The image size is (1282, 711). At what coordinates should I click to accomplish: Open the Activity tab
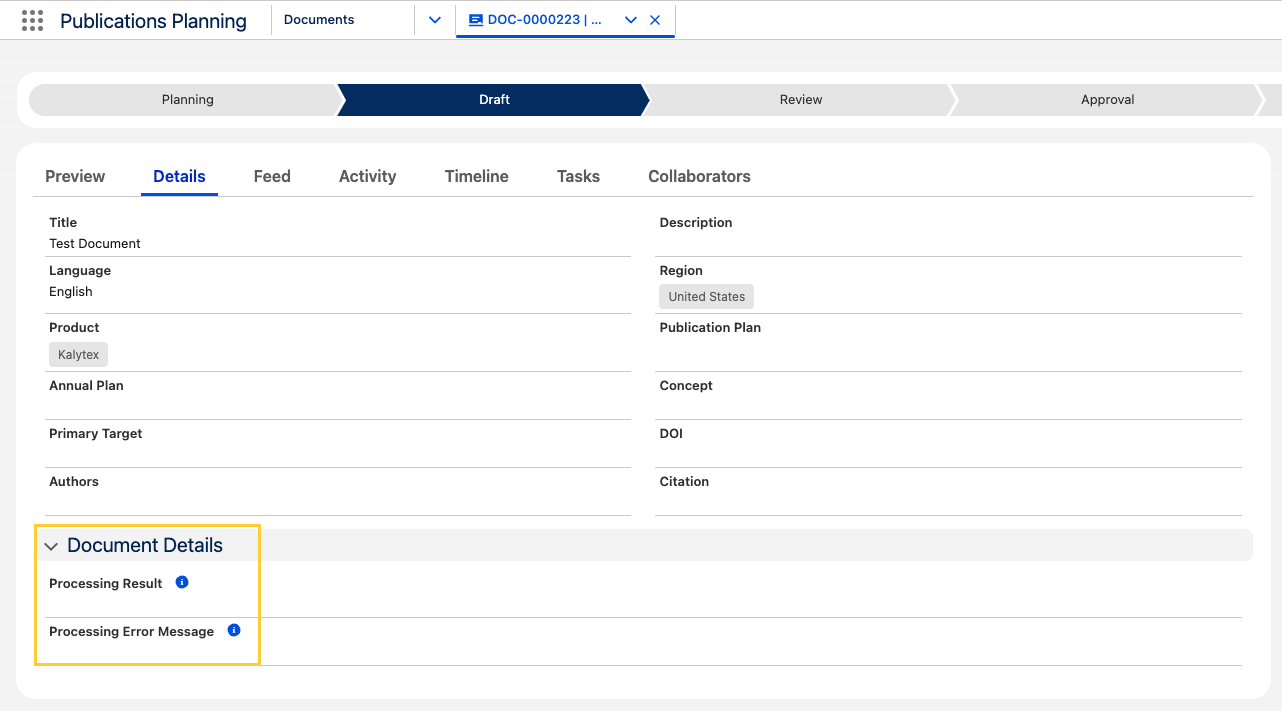click(x=368, y=176)
